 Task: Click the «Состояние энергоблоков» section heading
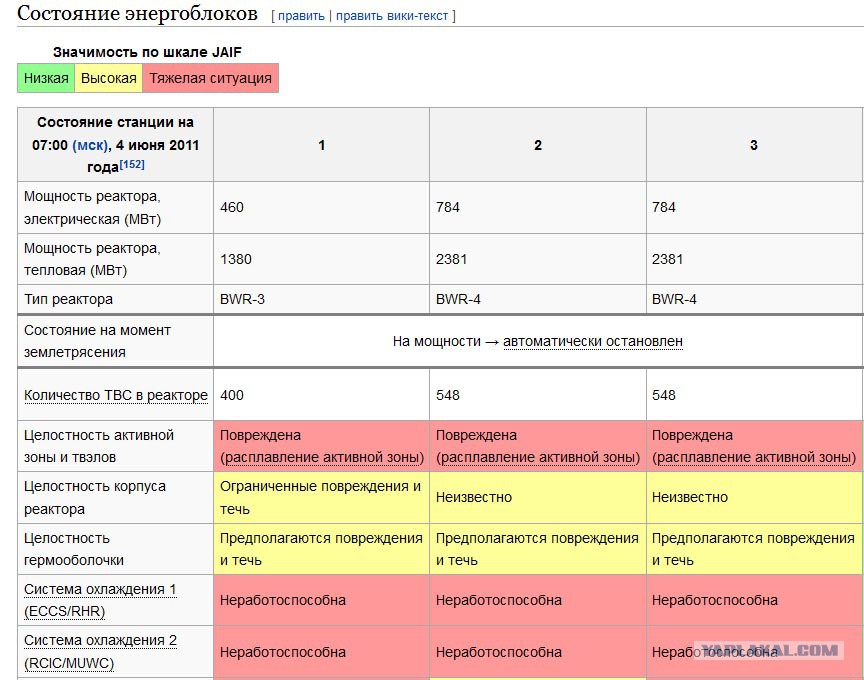pyautogui.click(x=137, y=14)
